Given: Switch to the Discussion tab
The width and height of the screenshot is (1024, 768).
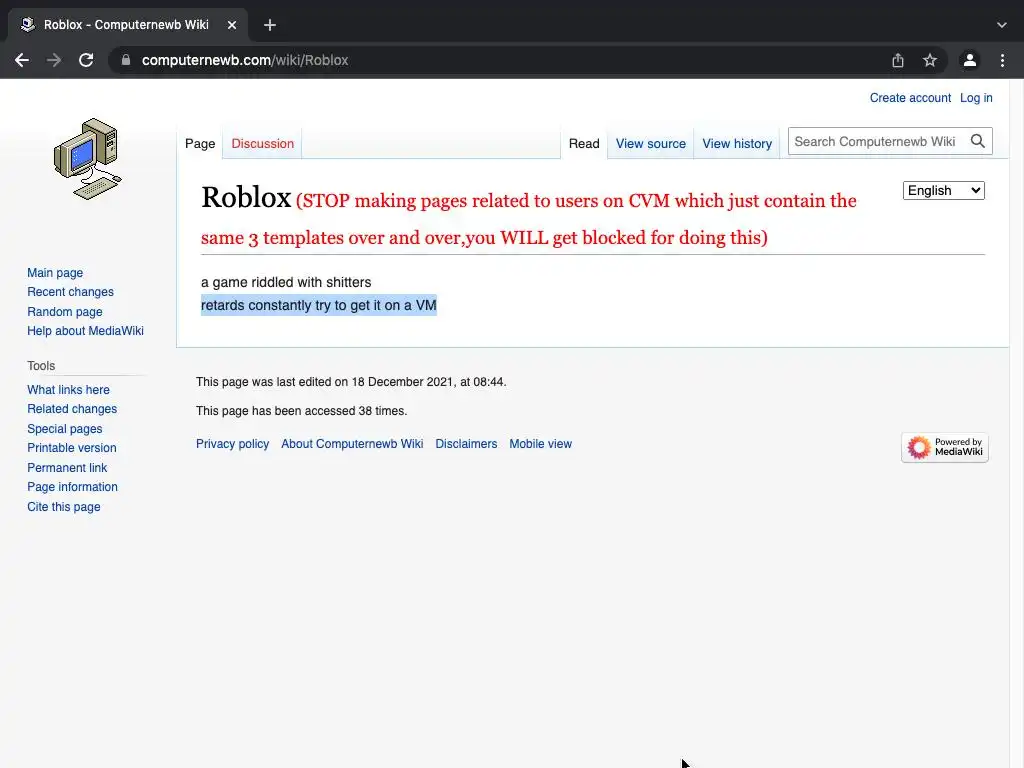Looking at the screenshot, I should (x=263, y=144).
